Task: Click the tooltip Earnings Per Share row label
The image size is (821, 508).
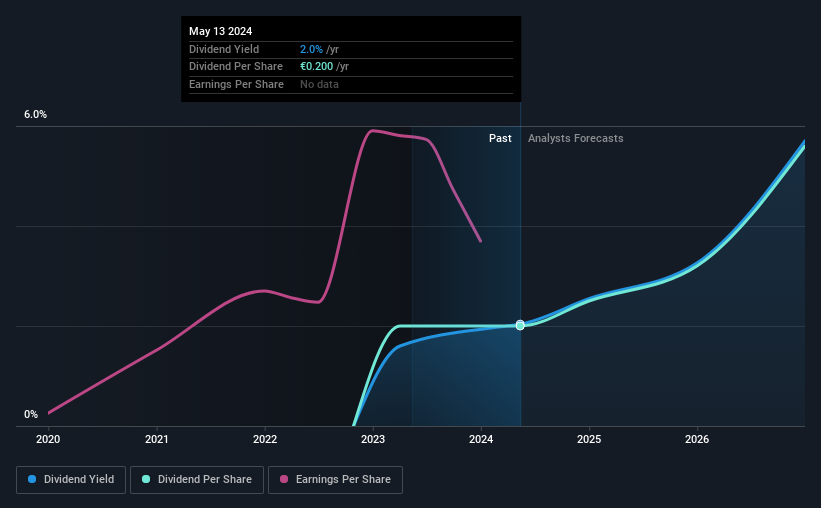Action: click(x=236, y=84)
